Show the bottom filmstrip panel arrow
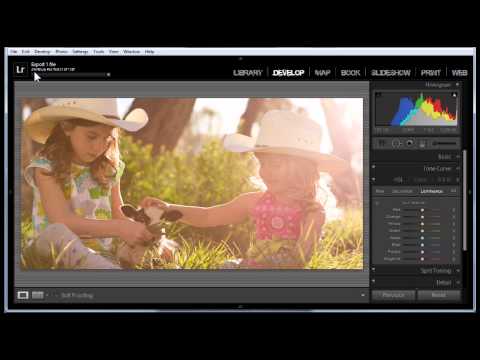 pyautogui.click(x=240, y=306)
